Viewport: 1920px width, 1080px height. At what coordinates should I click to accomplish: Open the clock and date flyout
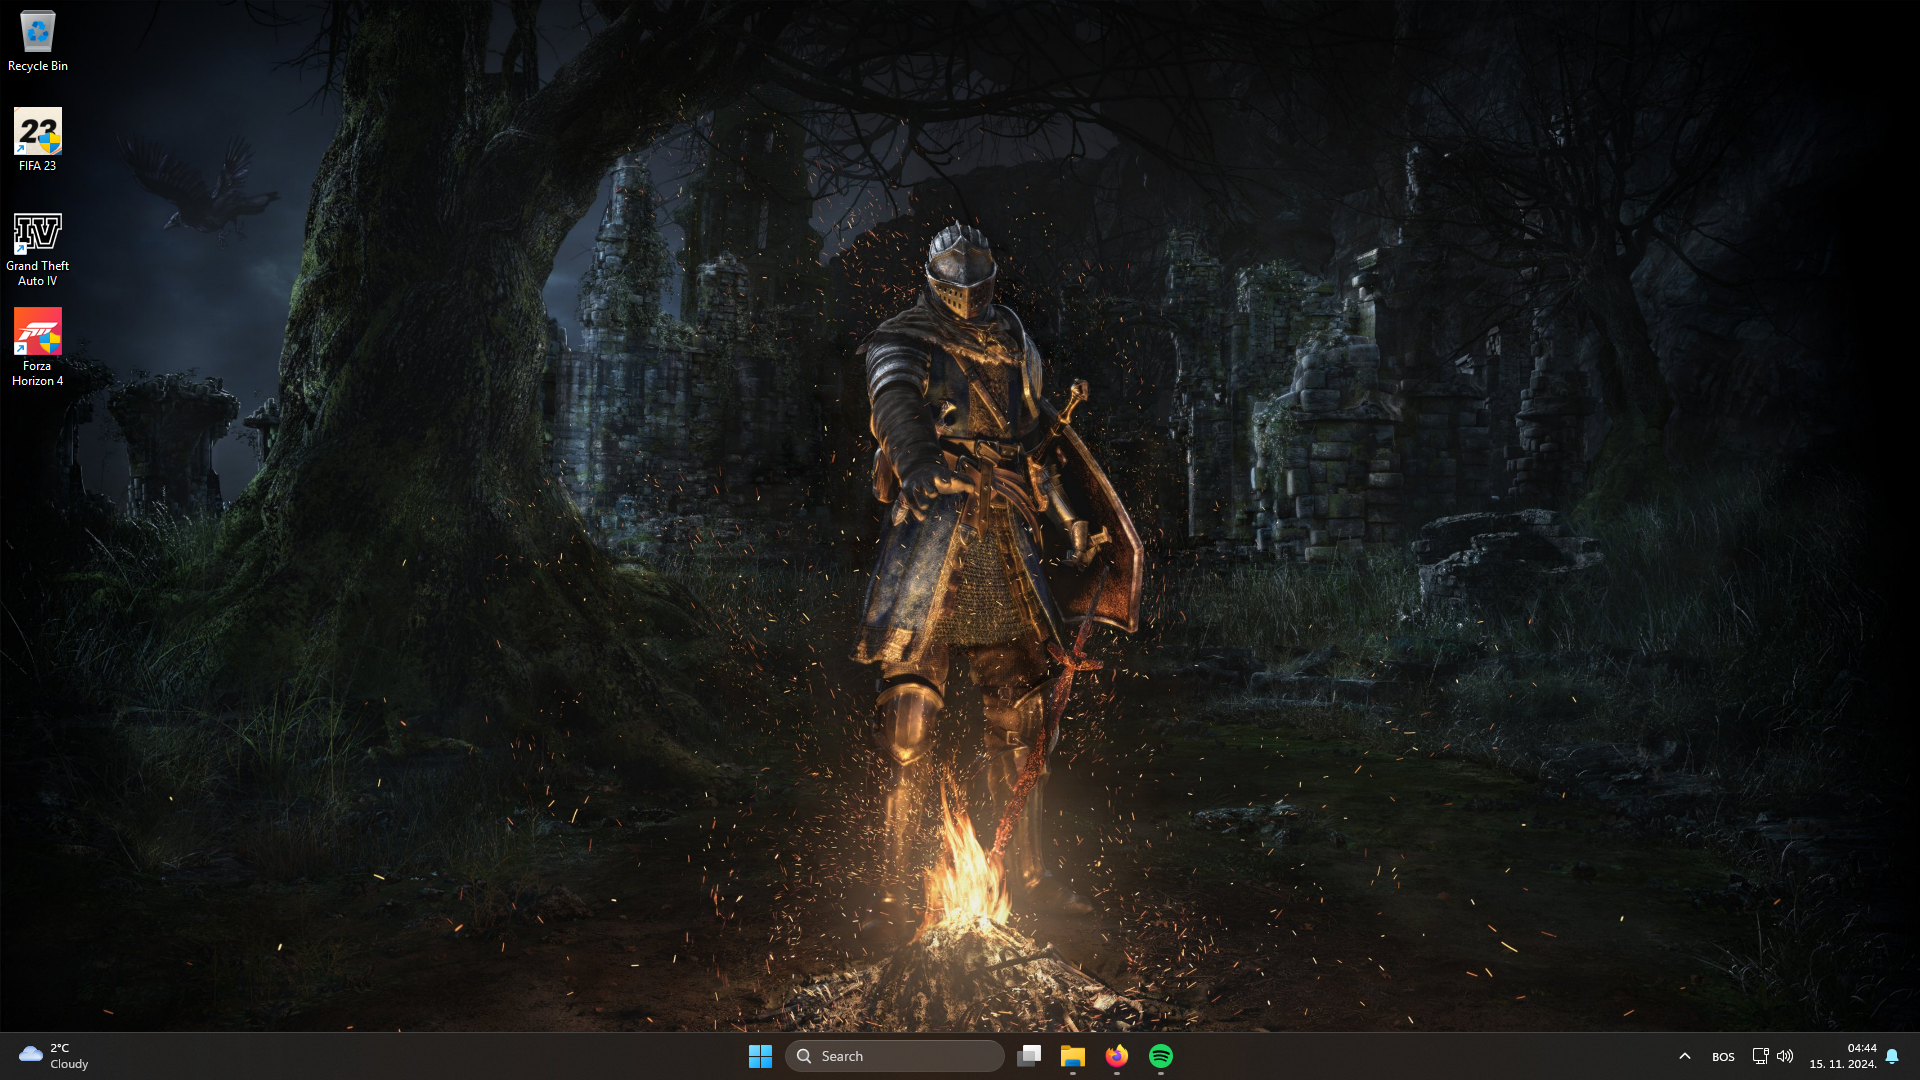pyautogui.click(x=1843, y=1056)
